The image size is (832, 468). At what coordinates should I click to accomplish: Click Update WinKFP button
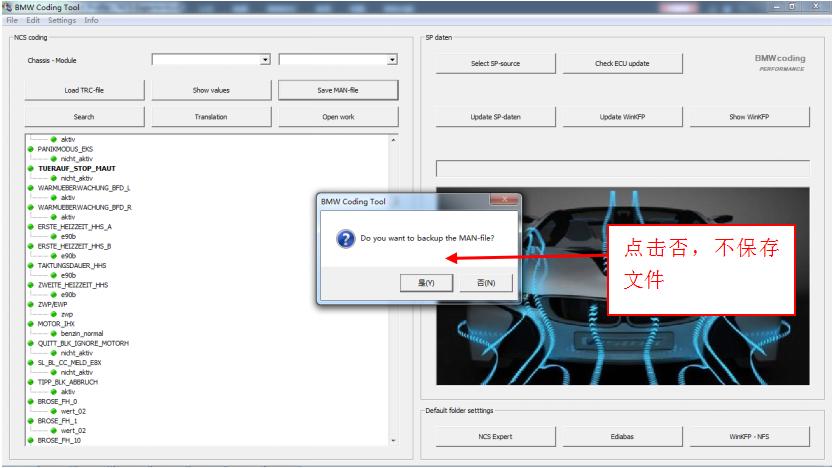coord(622,117)
